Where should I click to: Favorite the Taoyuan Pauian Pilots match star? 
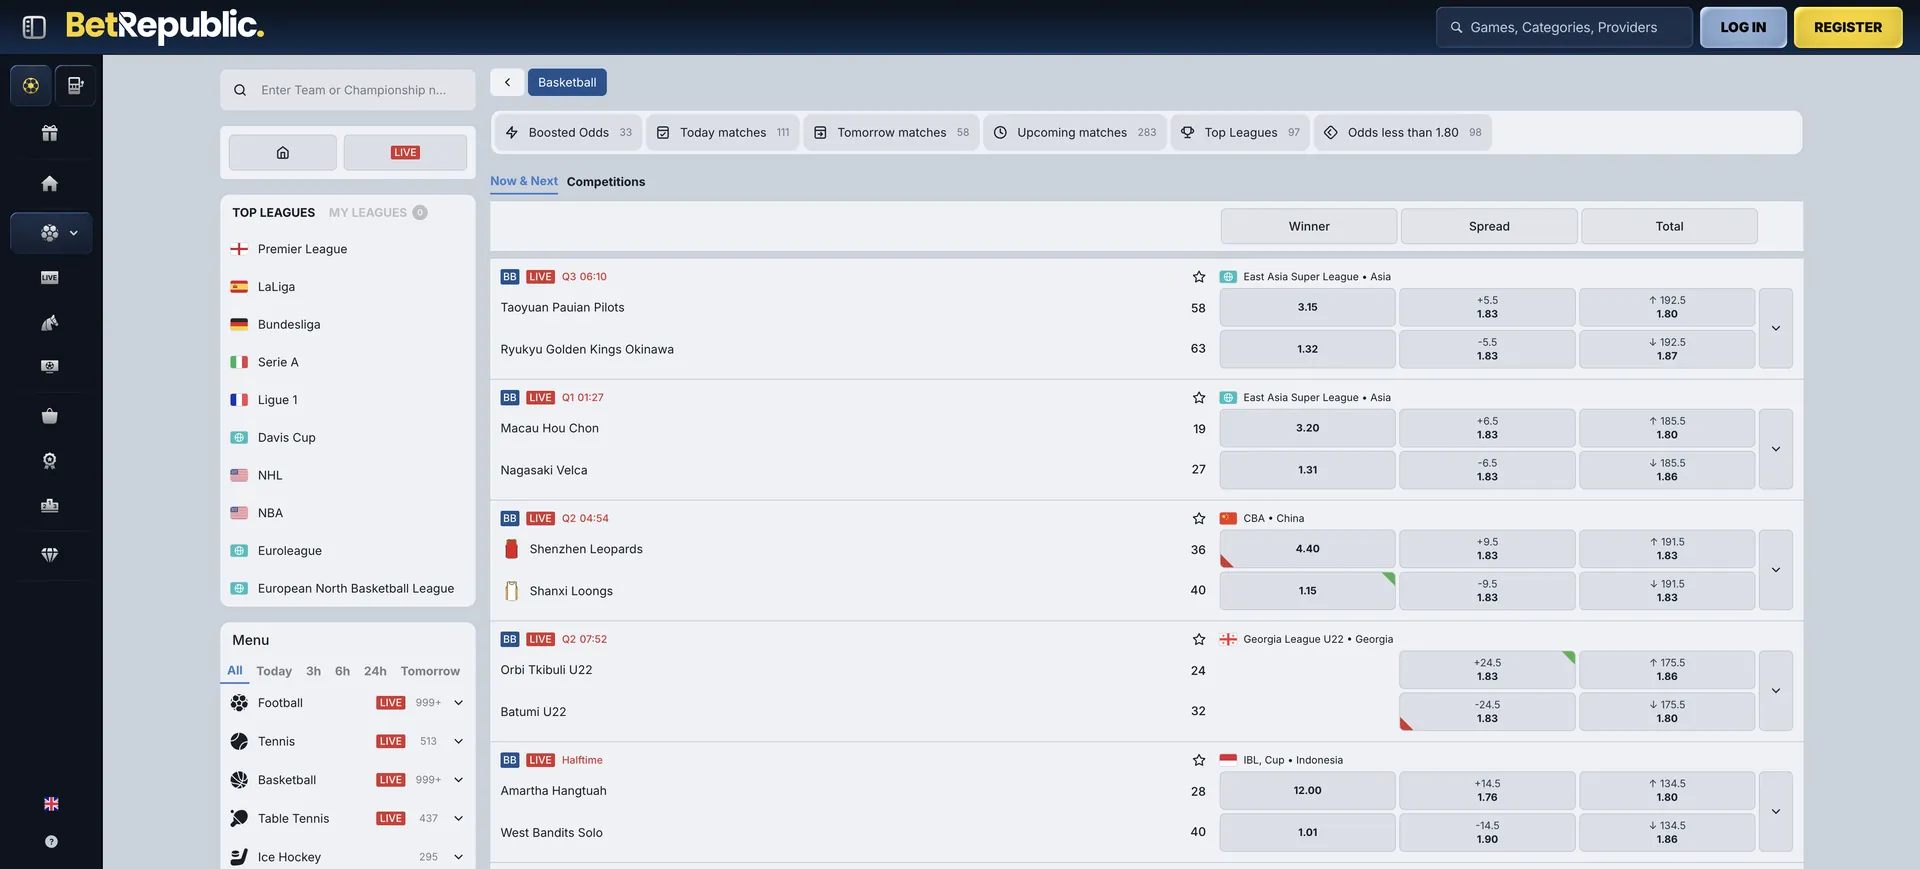(x=1199, y=277)
